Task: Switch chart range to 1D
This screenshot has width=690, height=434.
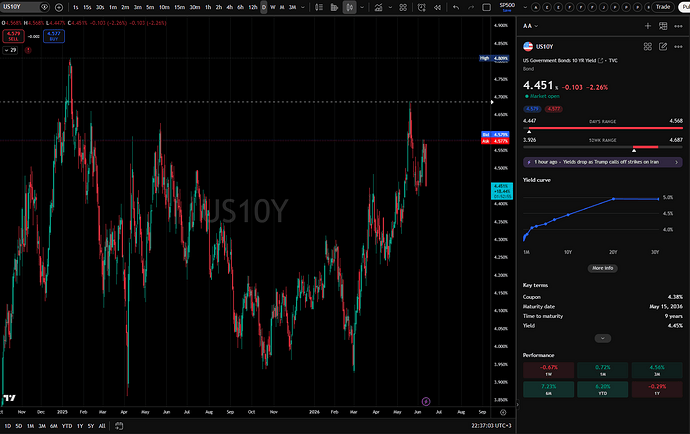Action: (7, 426)
